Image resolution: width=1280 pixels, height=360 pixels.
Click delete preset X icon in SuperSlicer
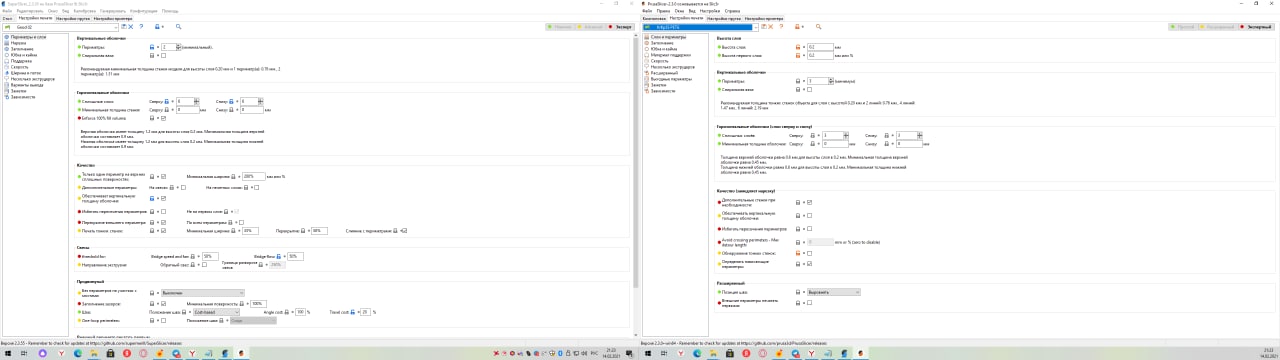[x=131, y=27]
